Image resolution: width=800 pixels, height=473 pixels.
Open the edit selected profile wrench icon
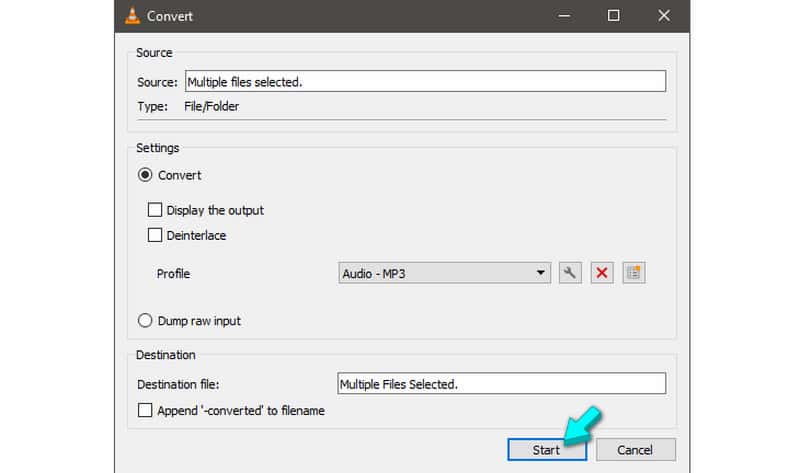(570, 273)
